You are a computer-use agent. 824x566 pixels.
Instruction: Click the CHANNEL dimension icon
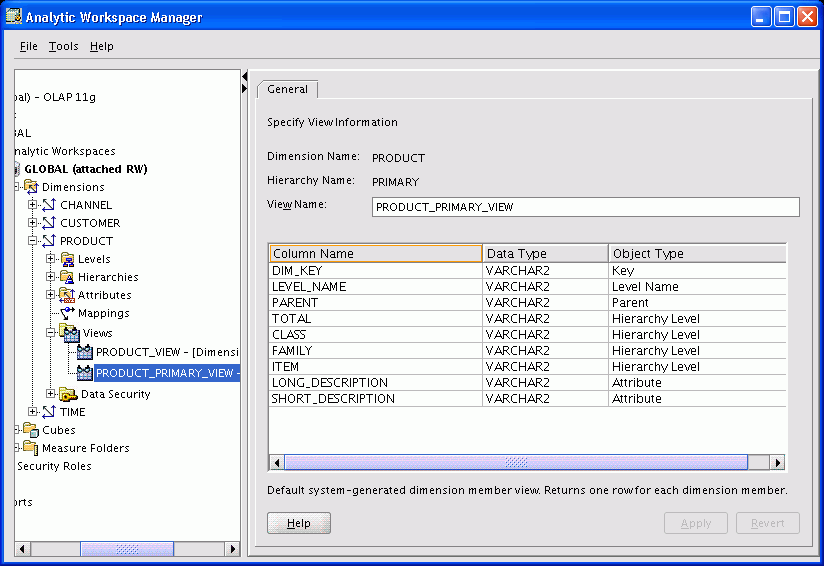[49, 205]
